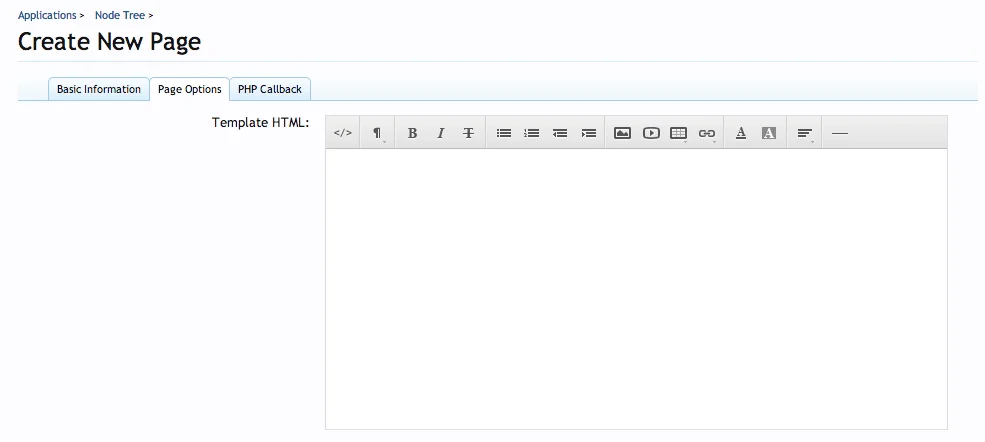Outdent the selected text
985x442 pixels.
[x=560, y=133]
